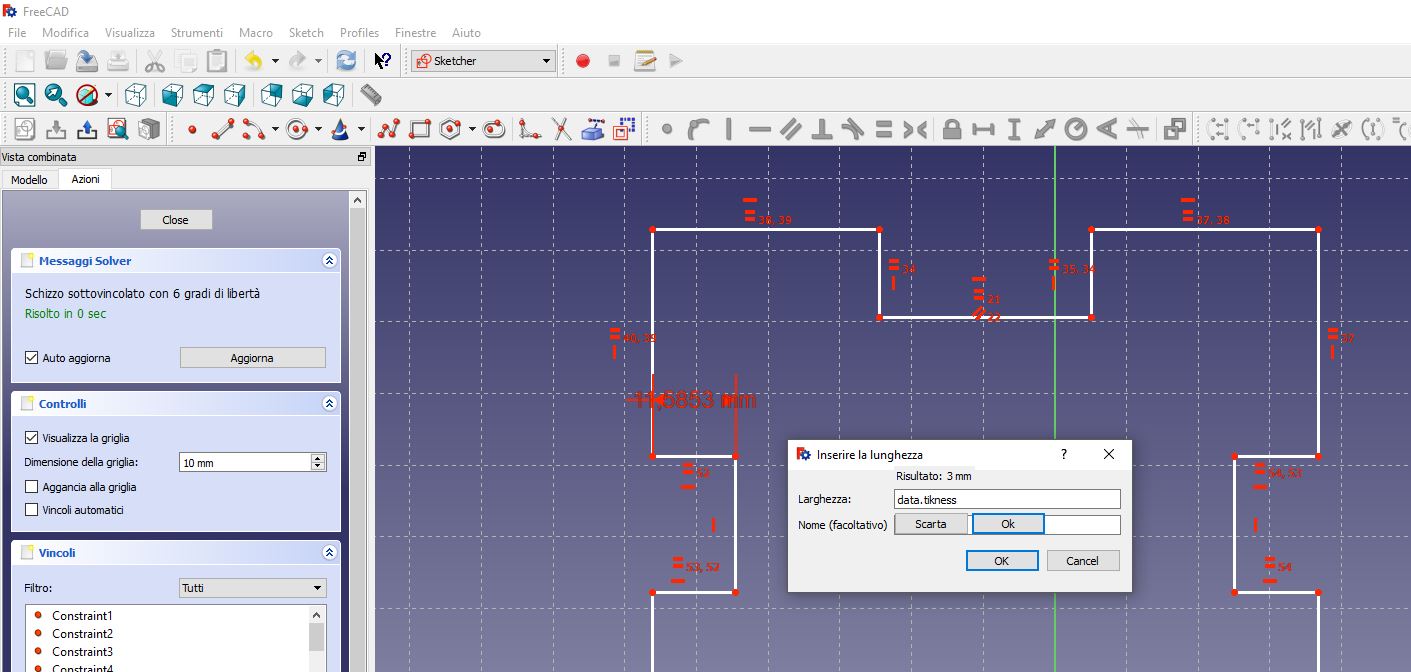This screenshot has width=1411, height=672.
Task: Start macro recording with the red dot
Action: (x=583, y=61)
